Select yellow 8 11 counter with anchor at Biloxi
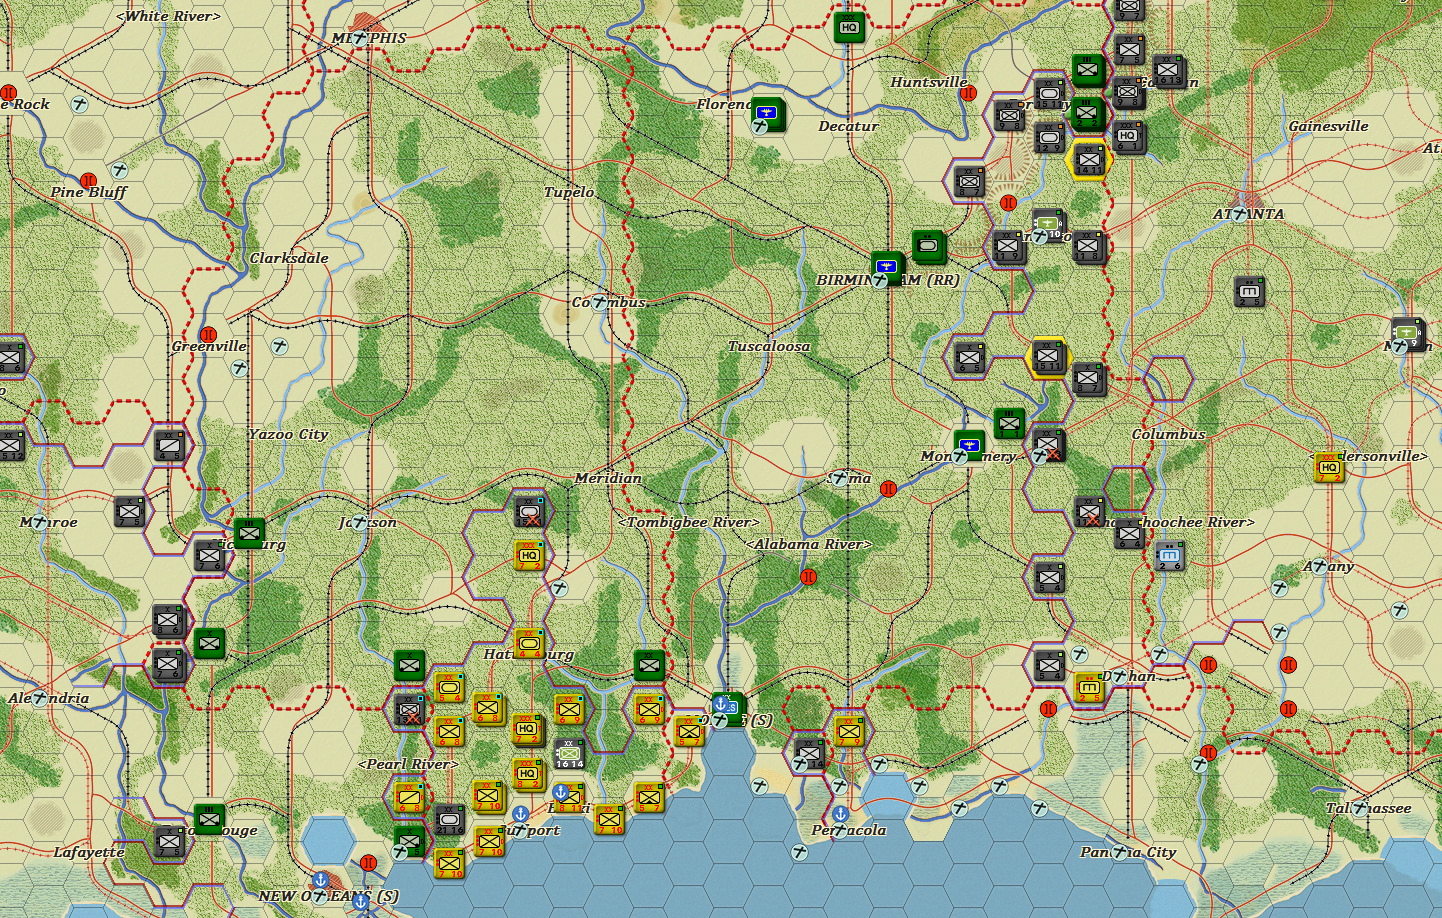 [x=568, y=797]
